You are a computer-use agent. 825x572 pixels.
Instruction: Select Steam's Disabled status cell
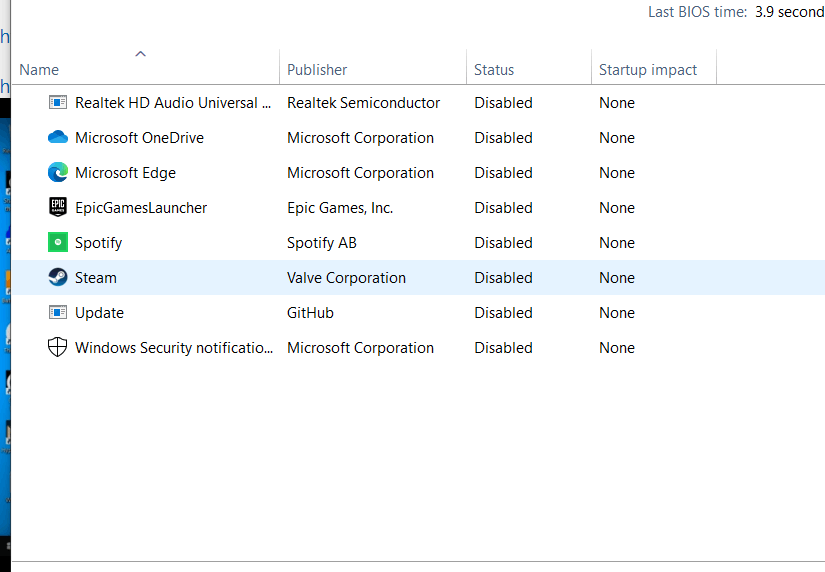(x=503, y=278)
